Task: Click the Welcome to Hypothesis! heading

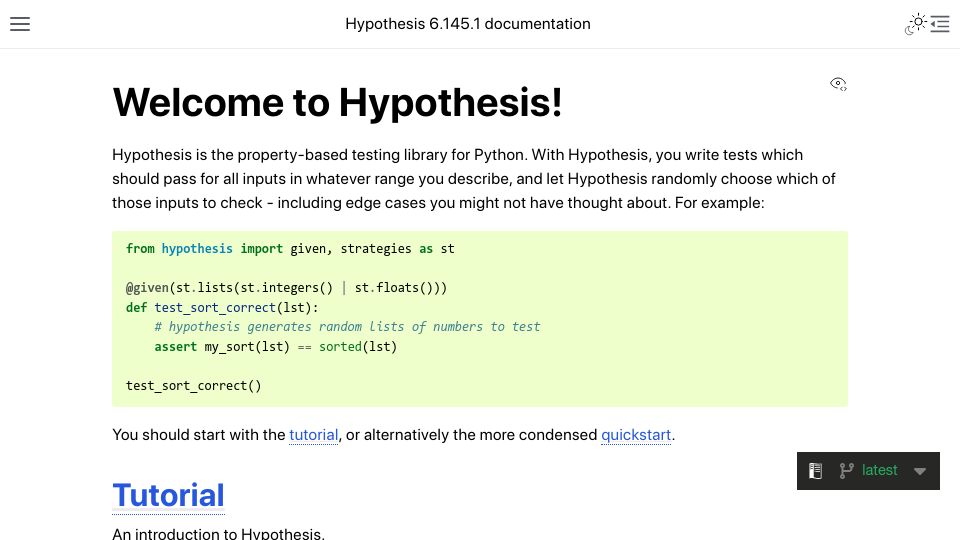Action: point(337,102)
